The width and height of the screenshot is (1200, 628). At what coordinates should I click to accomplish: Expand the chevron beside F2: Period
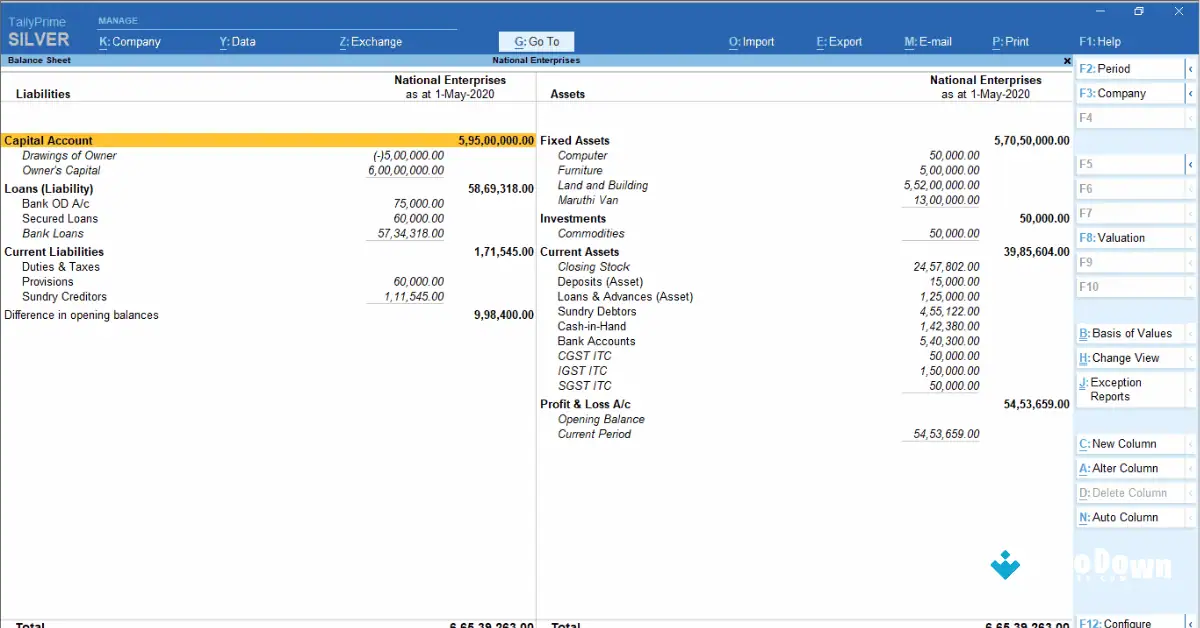(1191, 67)
